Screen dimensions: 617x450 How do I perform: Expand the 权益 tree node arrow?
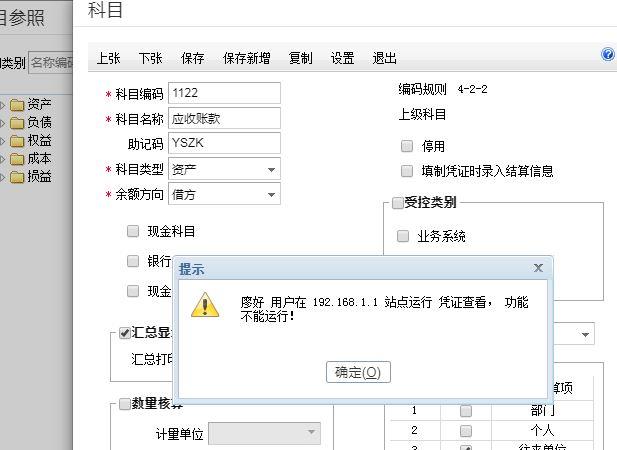[x=2, y=141]
